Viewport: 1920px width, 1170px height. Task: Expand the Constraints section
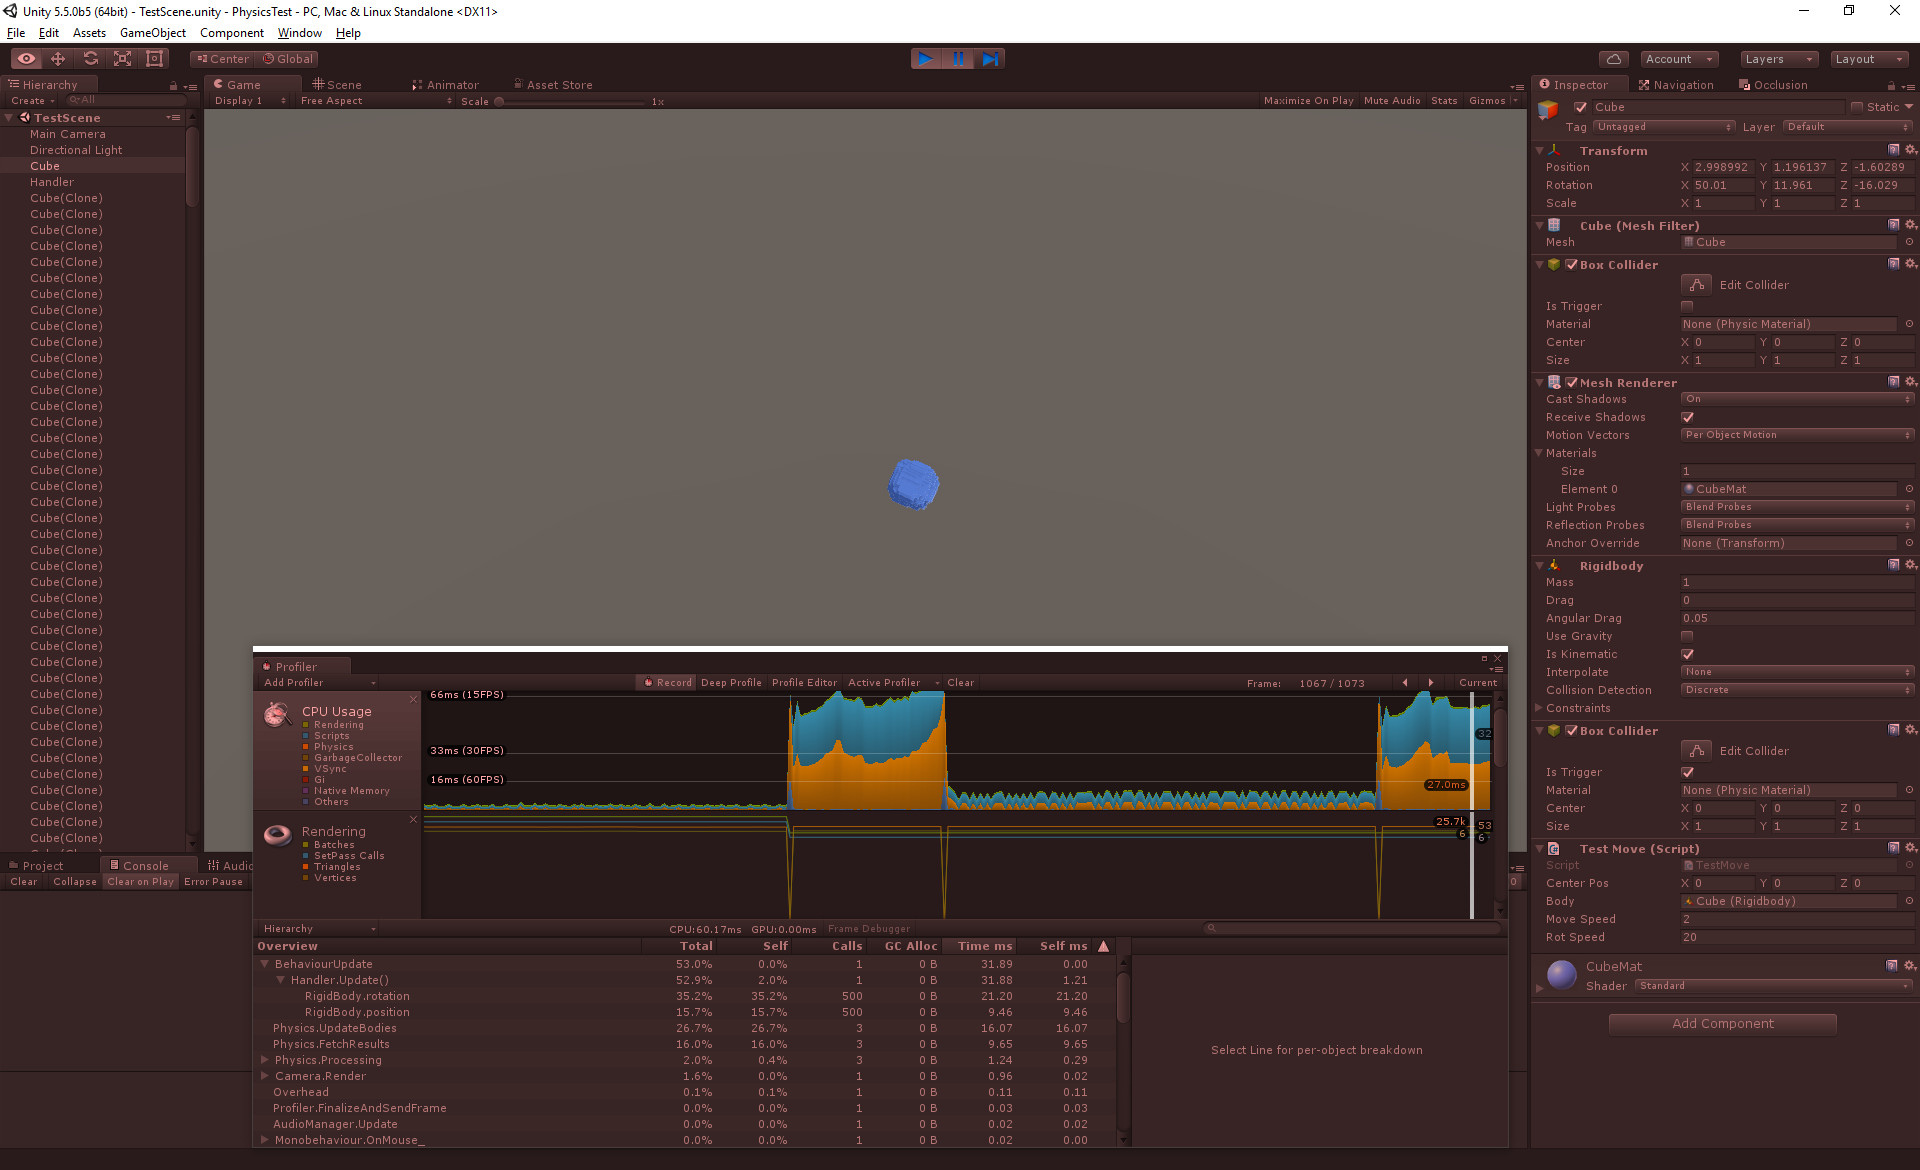tap(1541, 708)
